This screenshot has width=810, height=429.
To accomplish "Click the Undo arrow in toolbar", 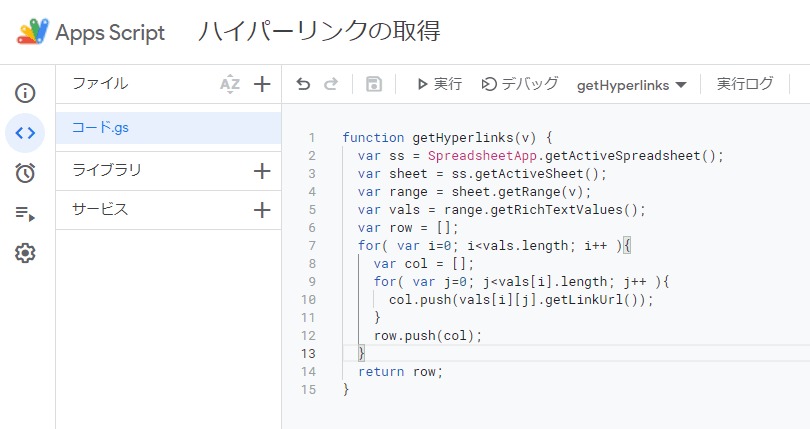I will coord(304,85).
